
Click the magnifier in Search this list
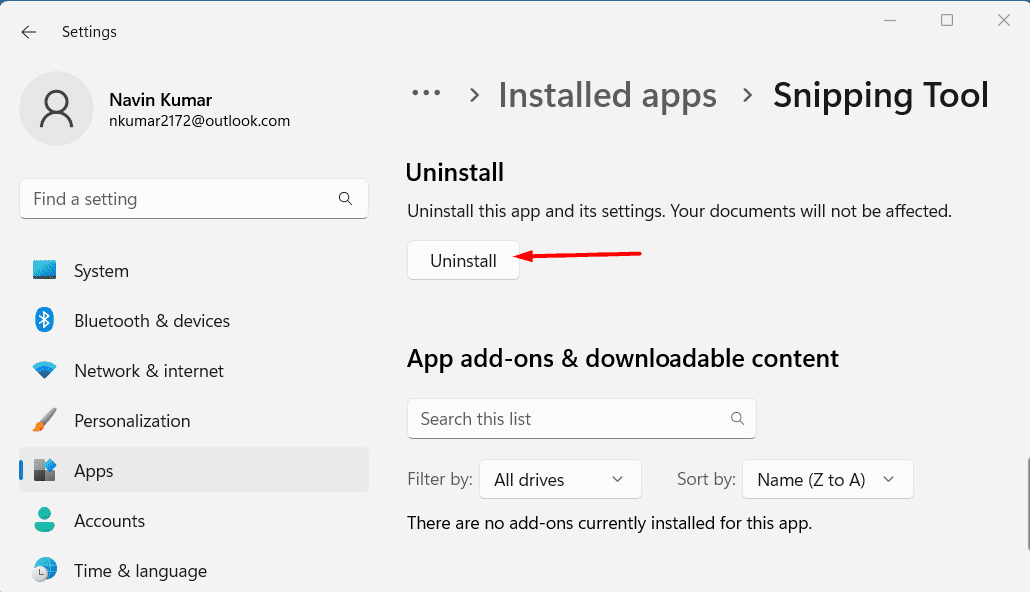738,419
